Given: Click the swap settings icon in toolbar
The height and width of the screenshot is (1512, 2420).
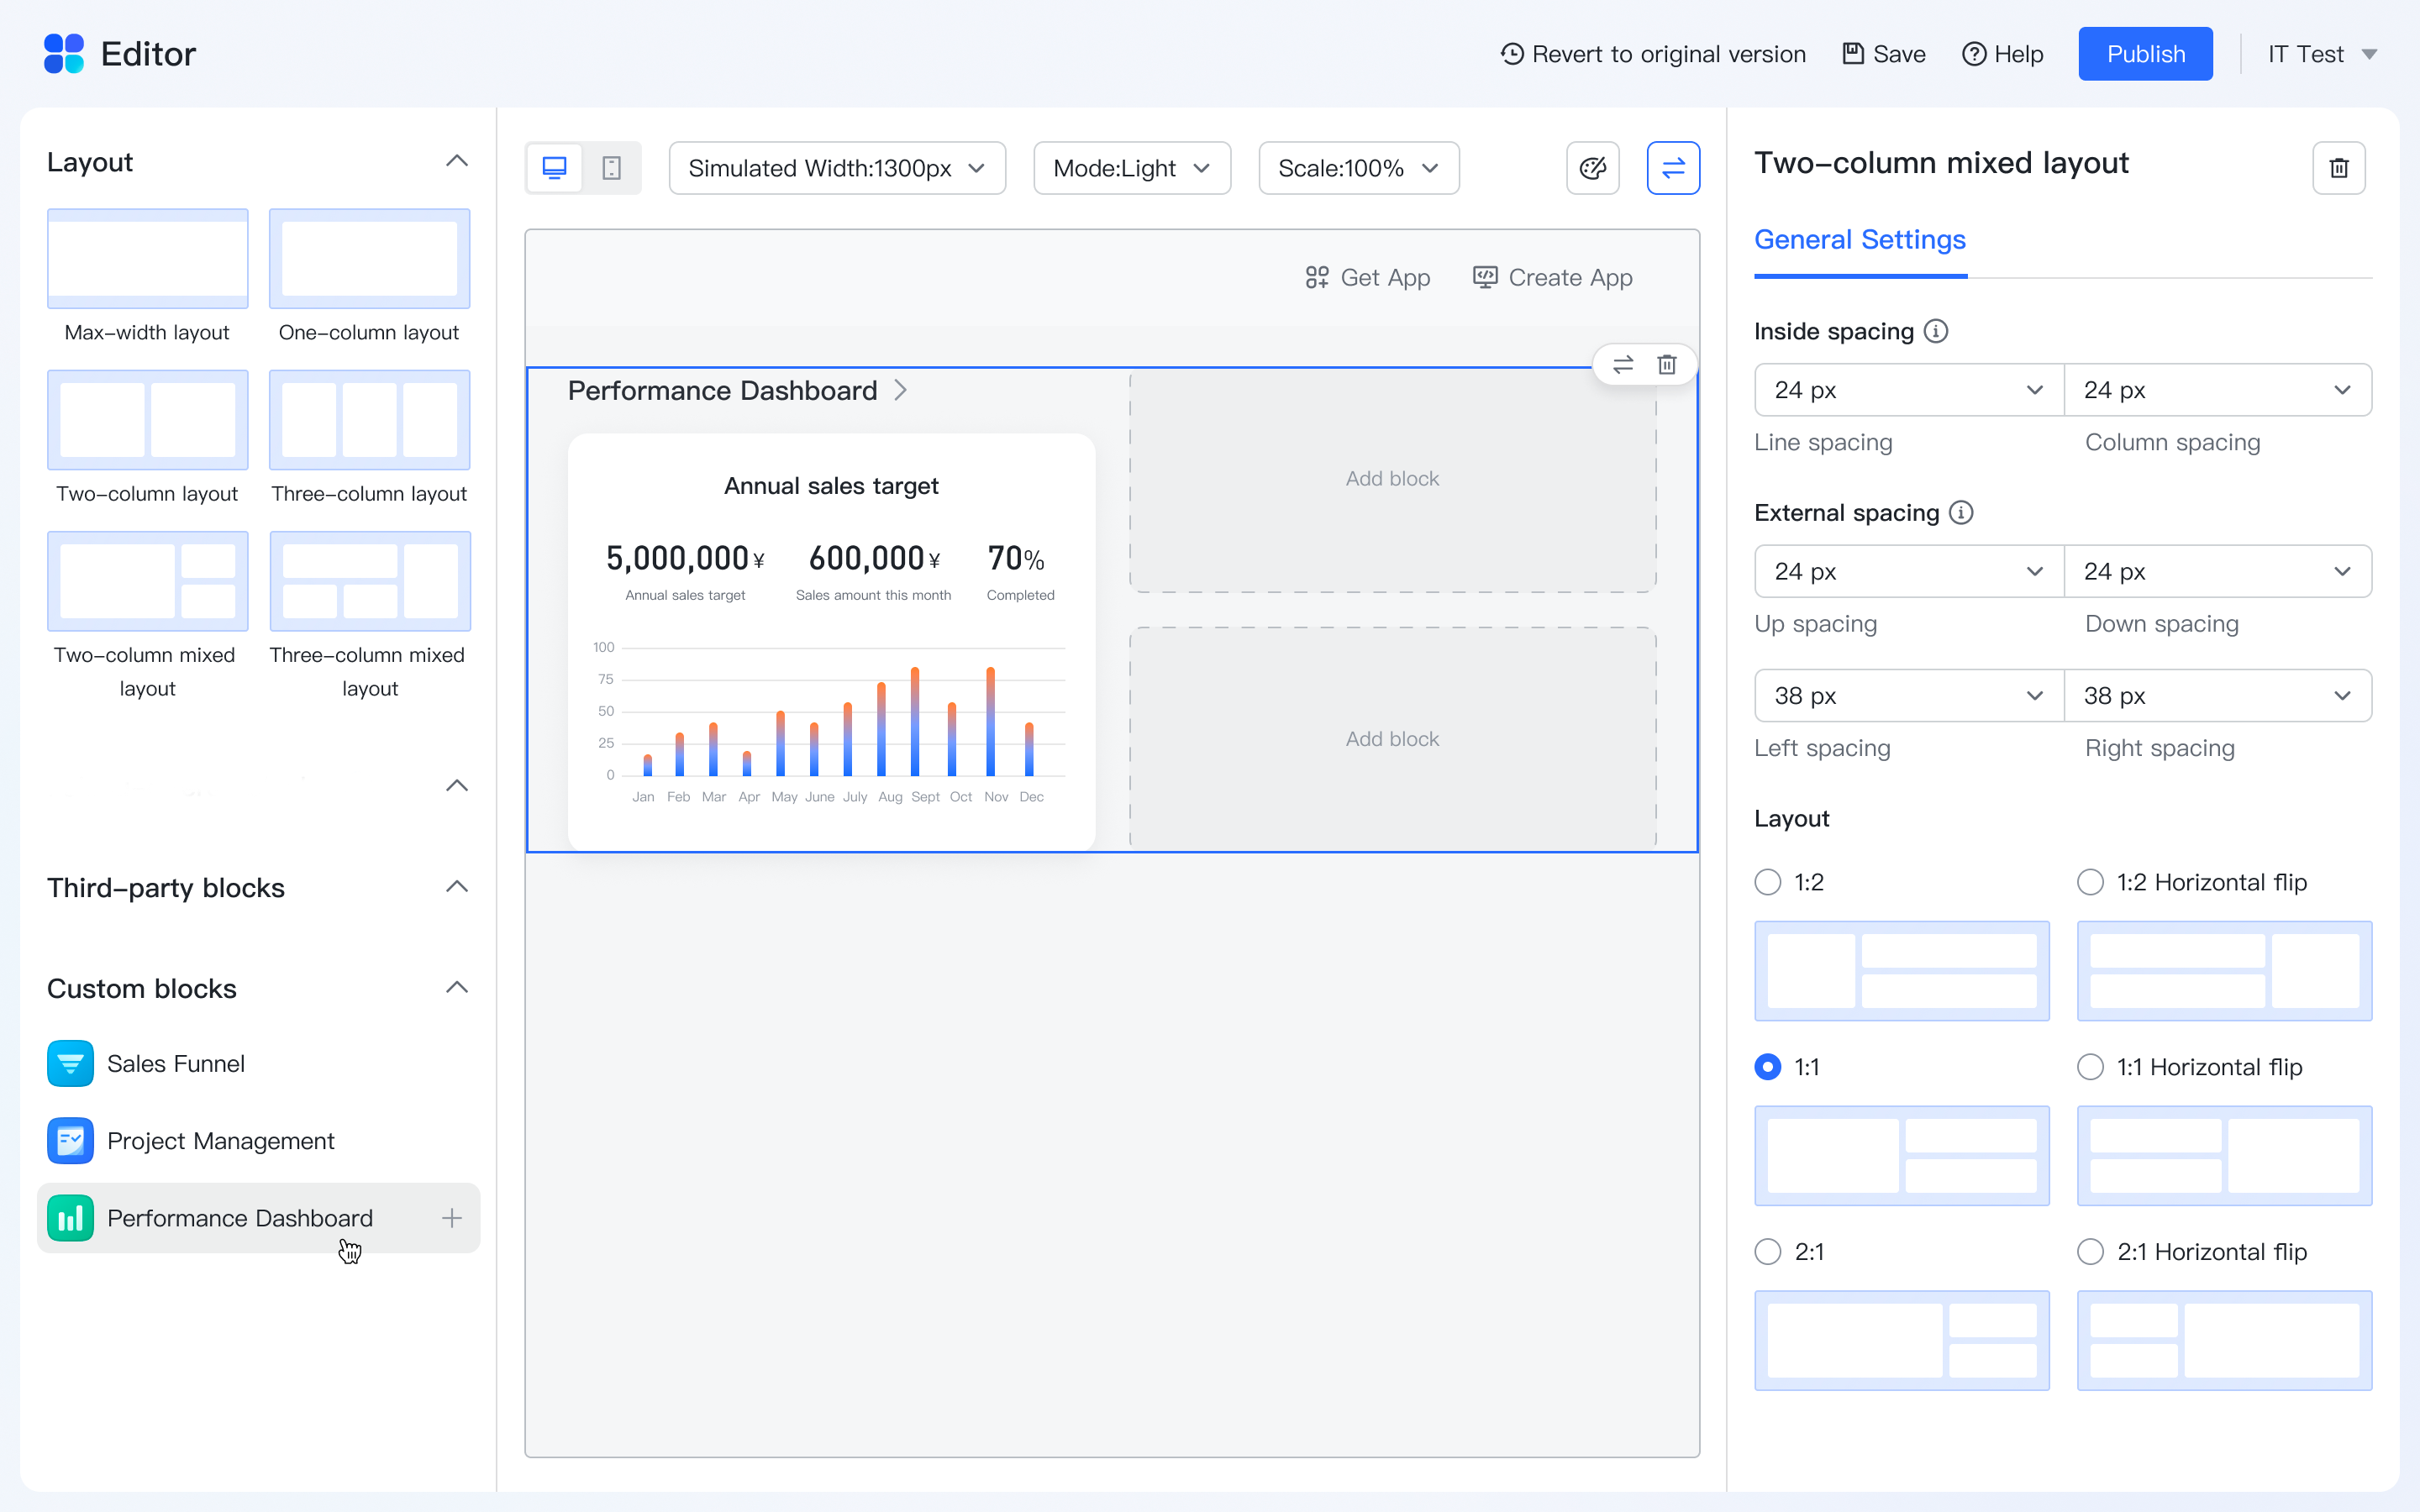Looking at the screenshot, I should point(1672,168).
